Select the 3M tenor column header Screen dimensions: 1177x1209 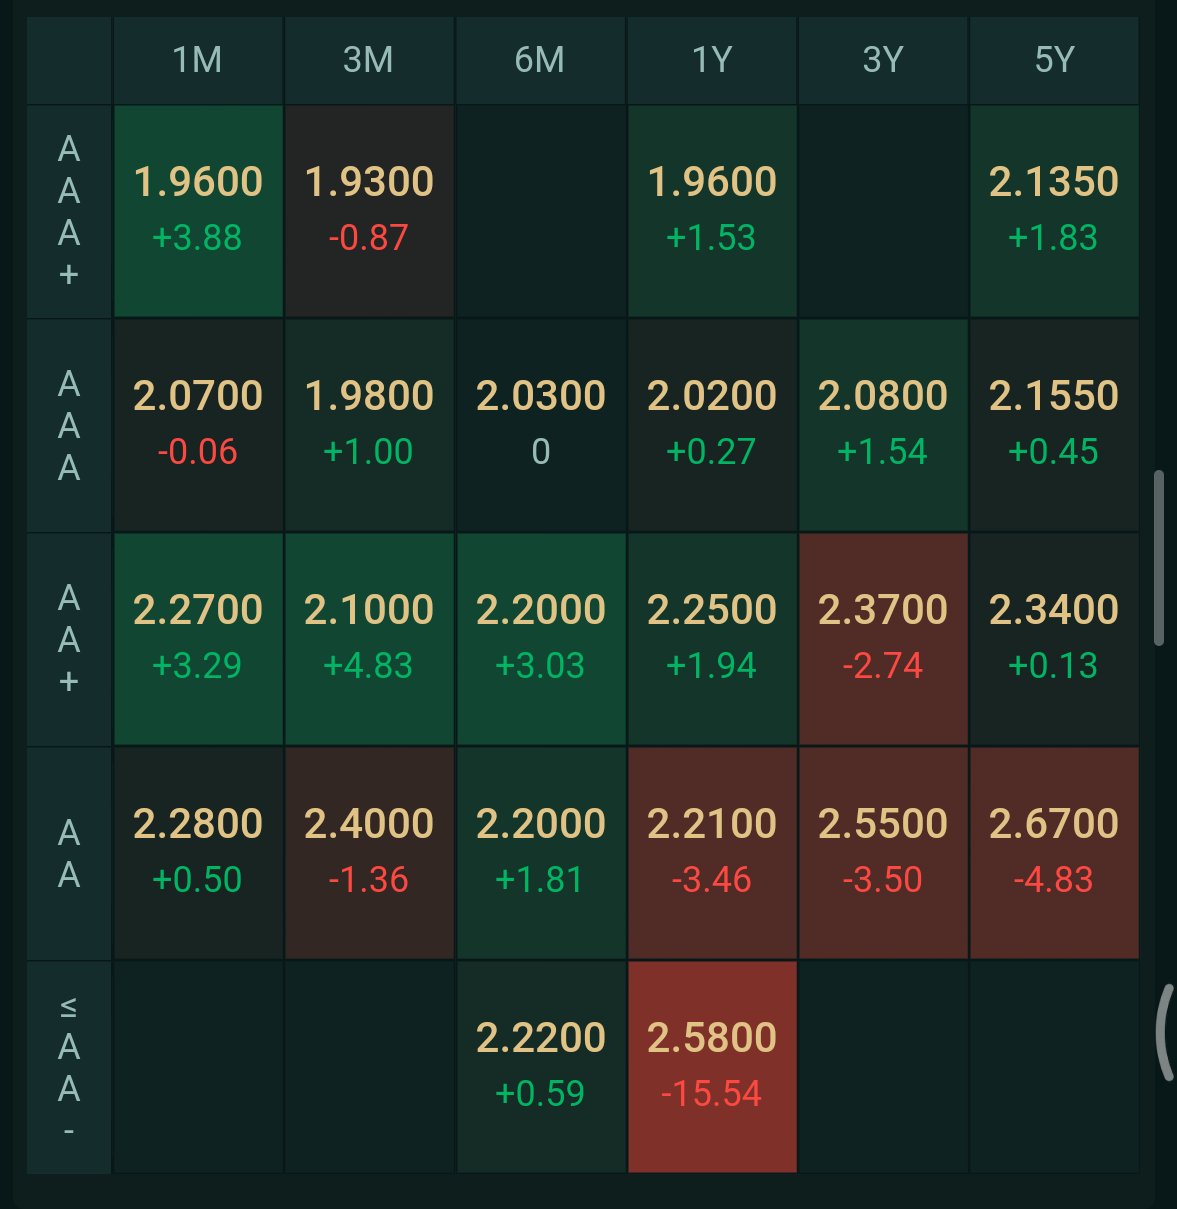point(369,60)
